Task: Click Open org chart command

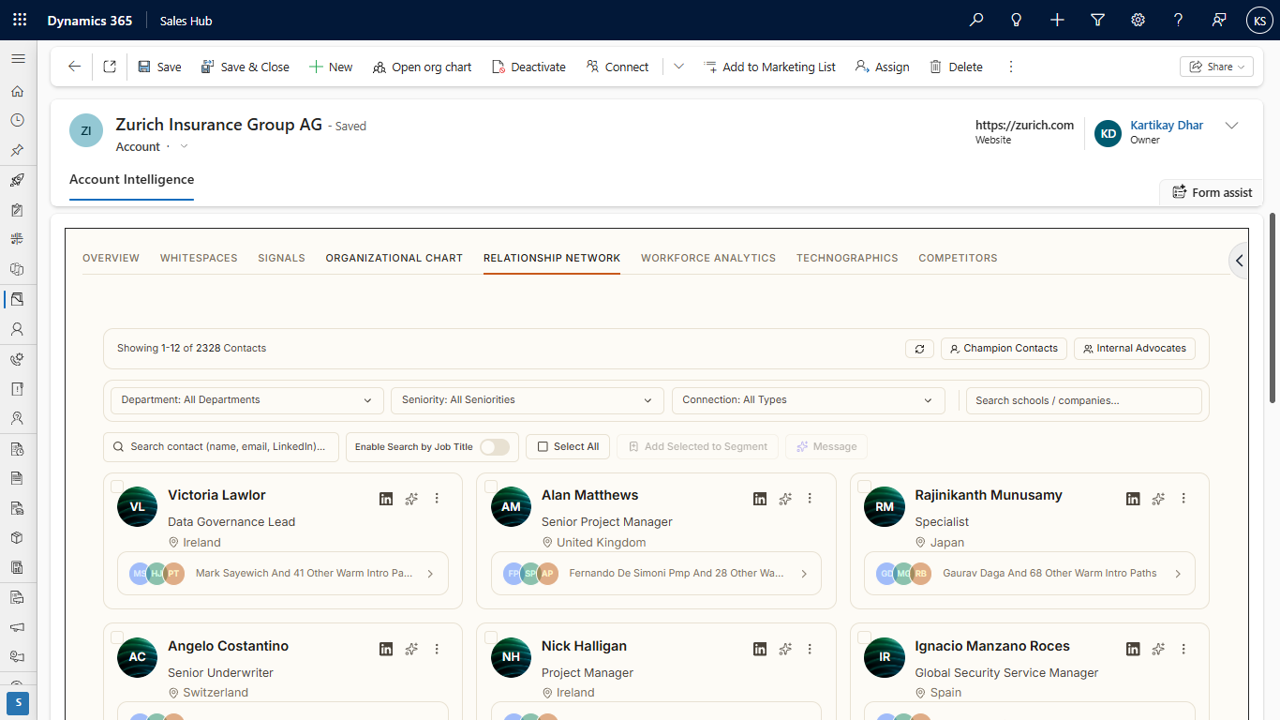Action: pos(422,67)
